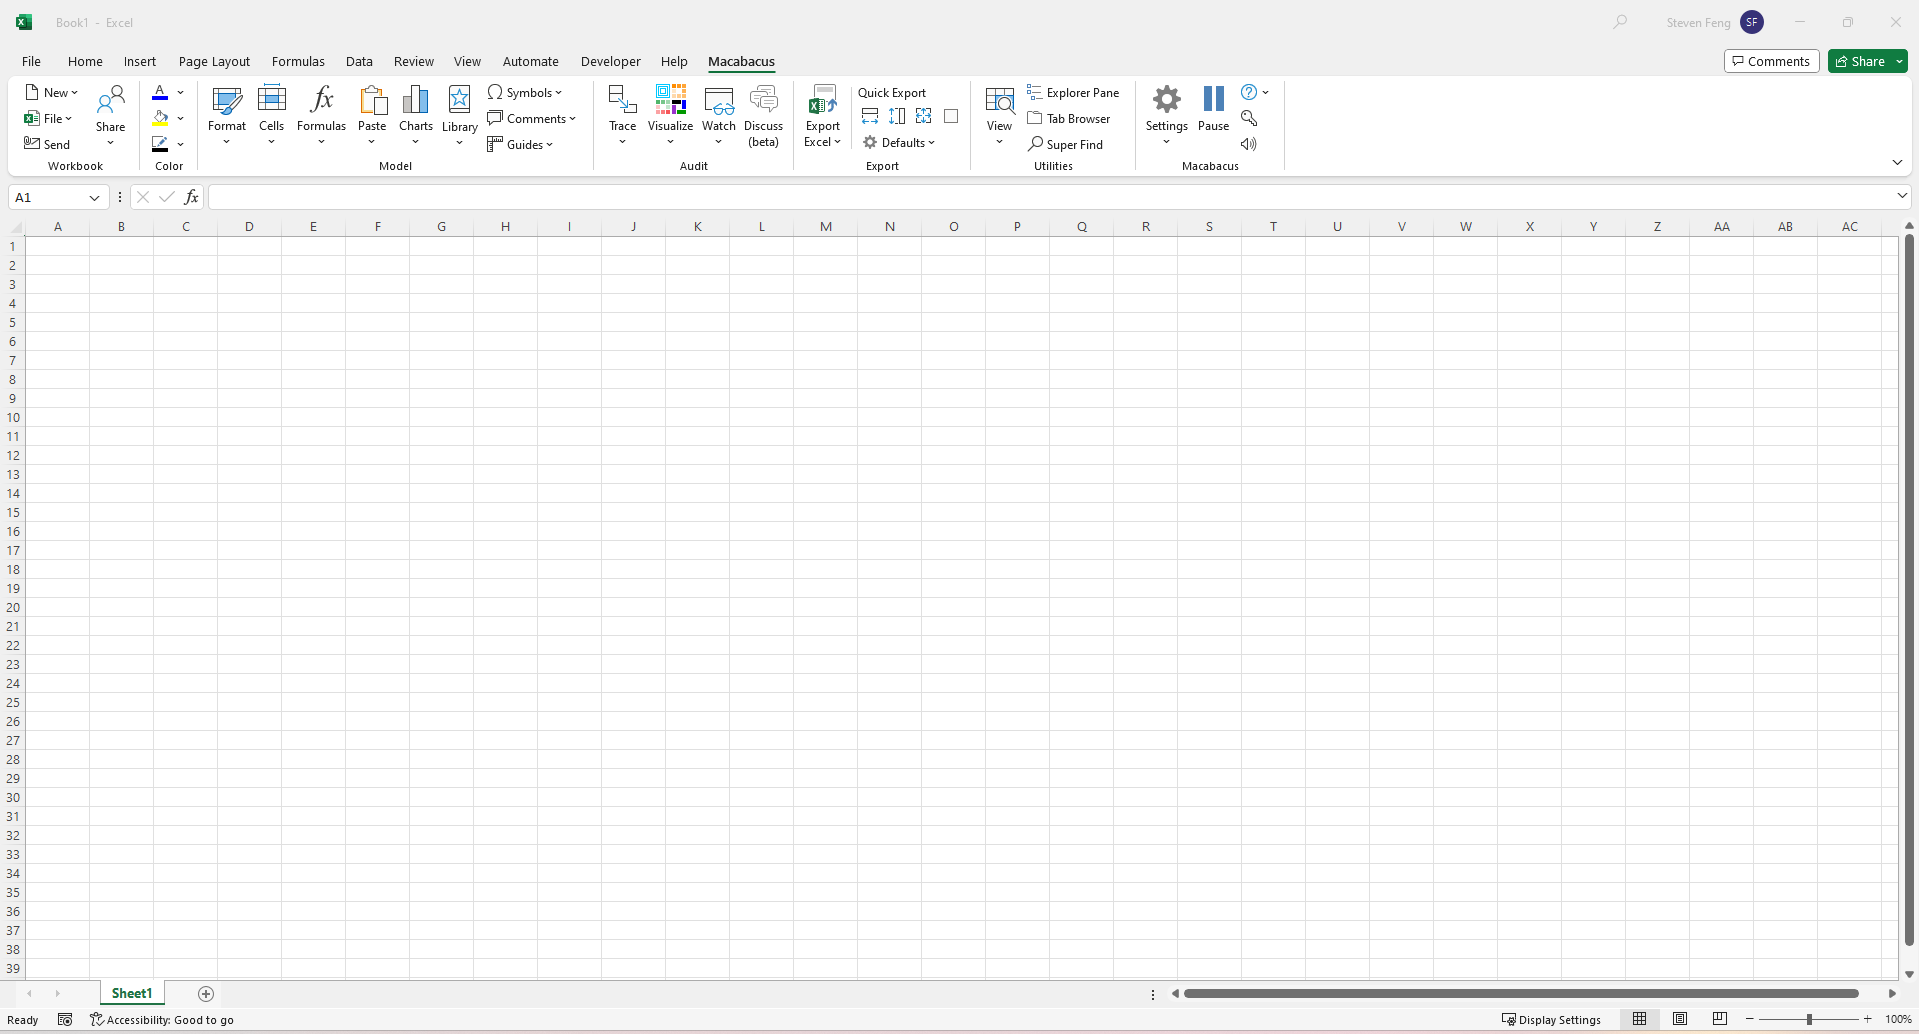The height and width of the screenshot is (1034, 1919).
Task: Open the Name Box dropdown arrow
Action: [x=94, y=198]
